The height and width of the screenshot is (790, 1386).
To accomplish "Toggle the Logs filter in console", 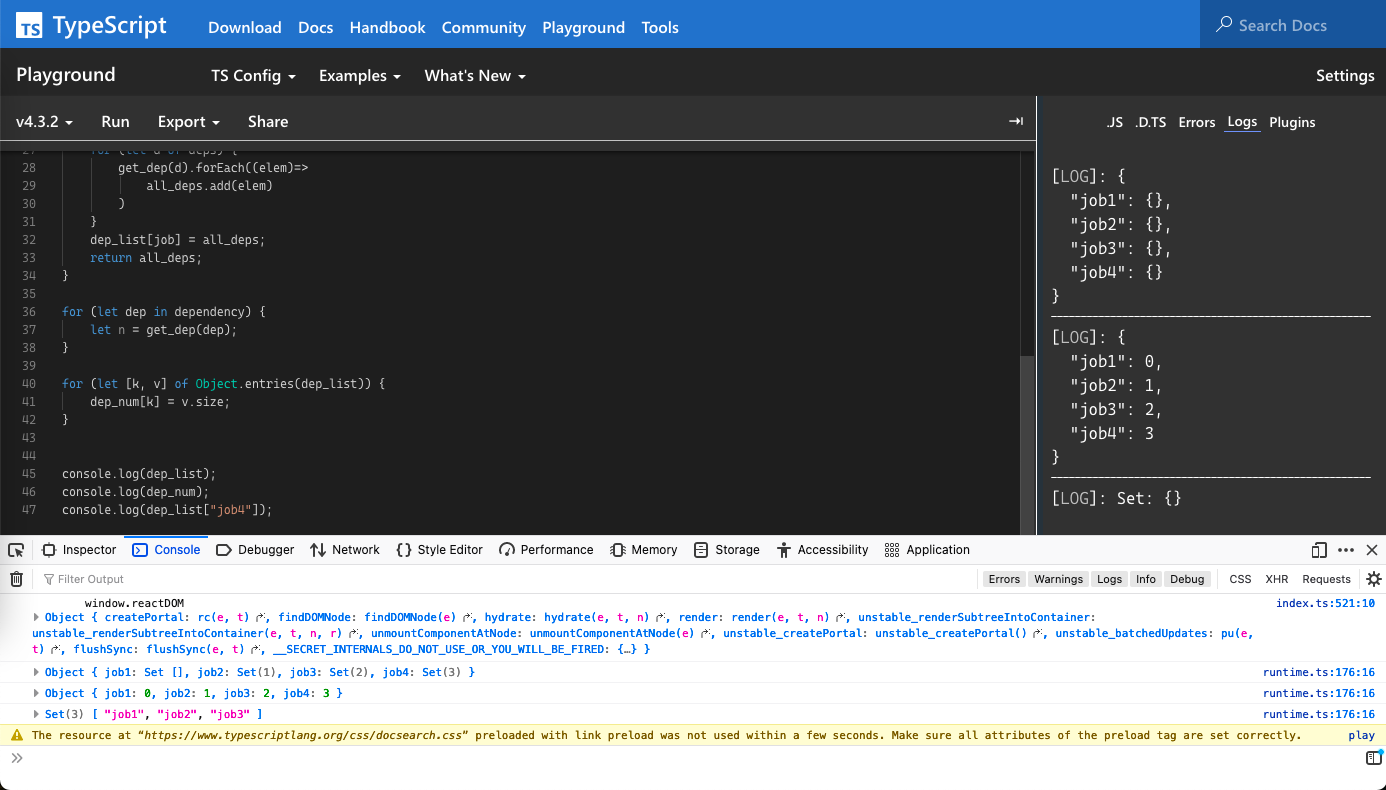I will 1109,579.
